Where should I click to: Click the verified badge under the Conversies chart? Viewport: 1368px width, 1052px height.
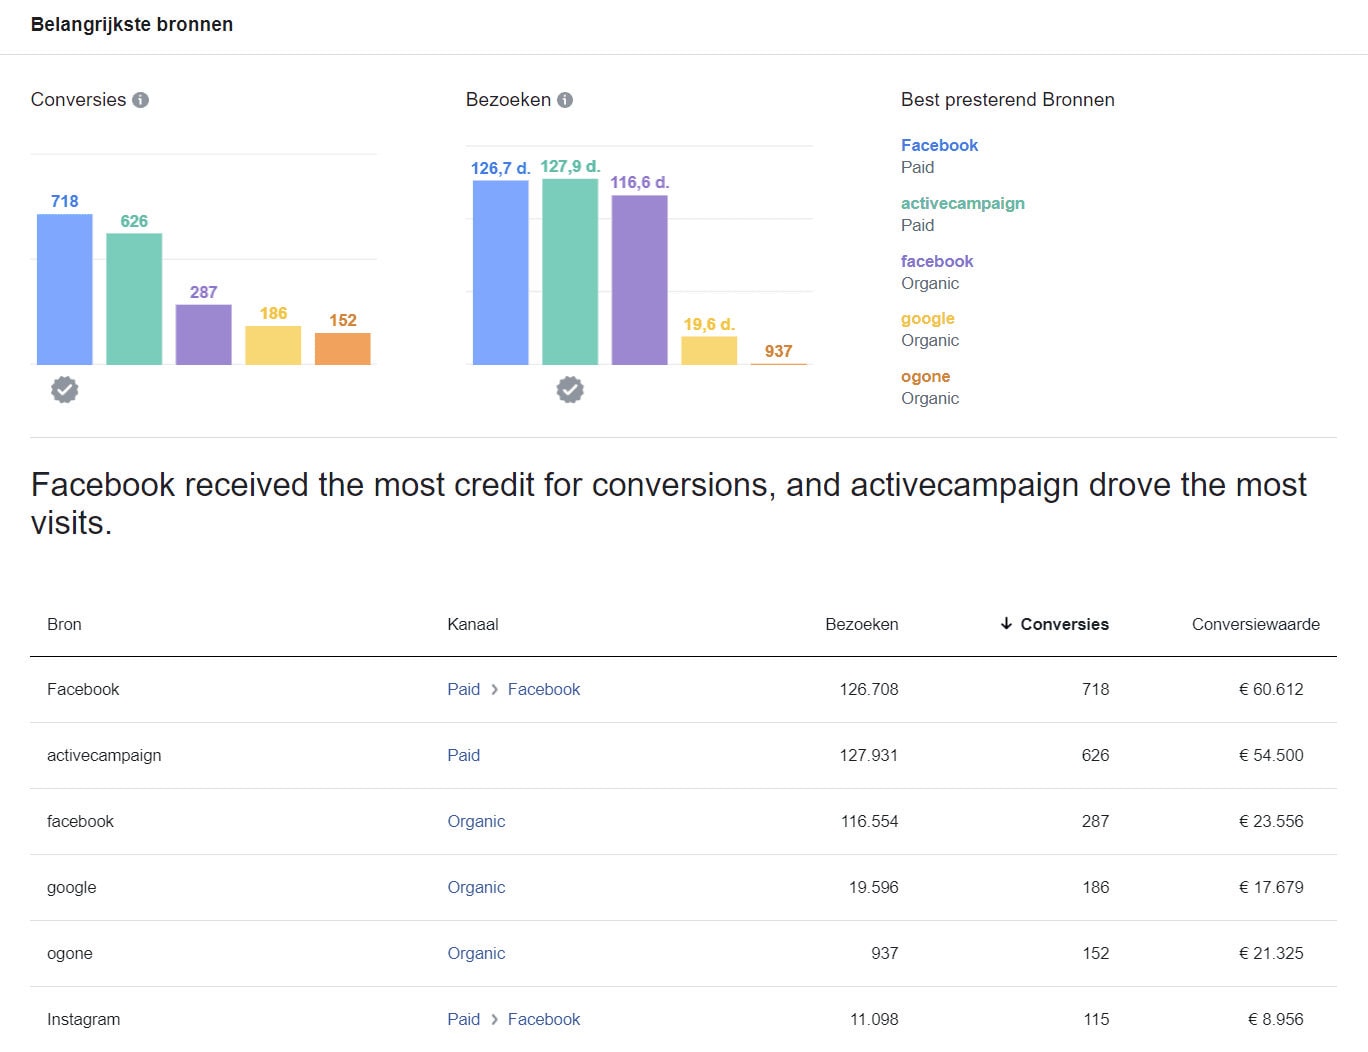65,389
